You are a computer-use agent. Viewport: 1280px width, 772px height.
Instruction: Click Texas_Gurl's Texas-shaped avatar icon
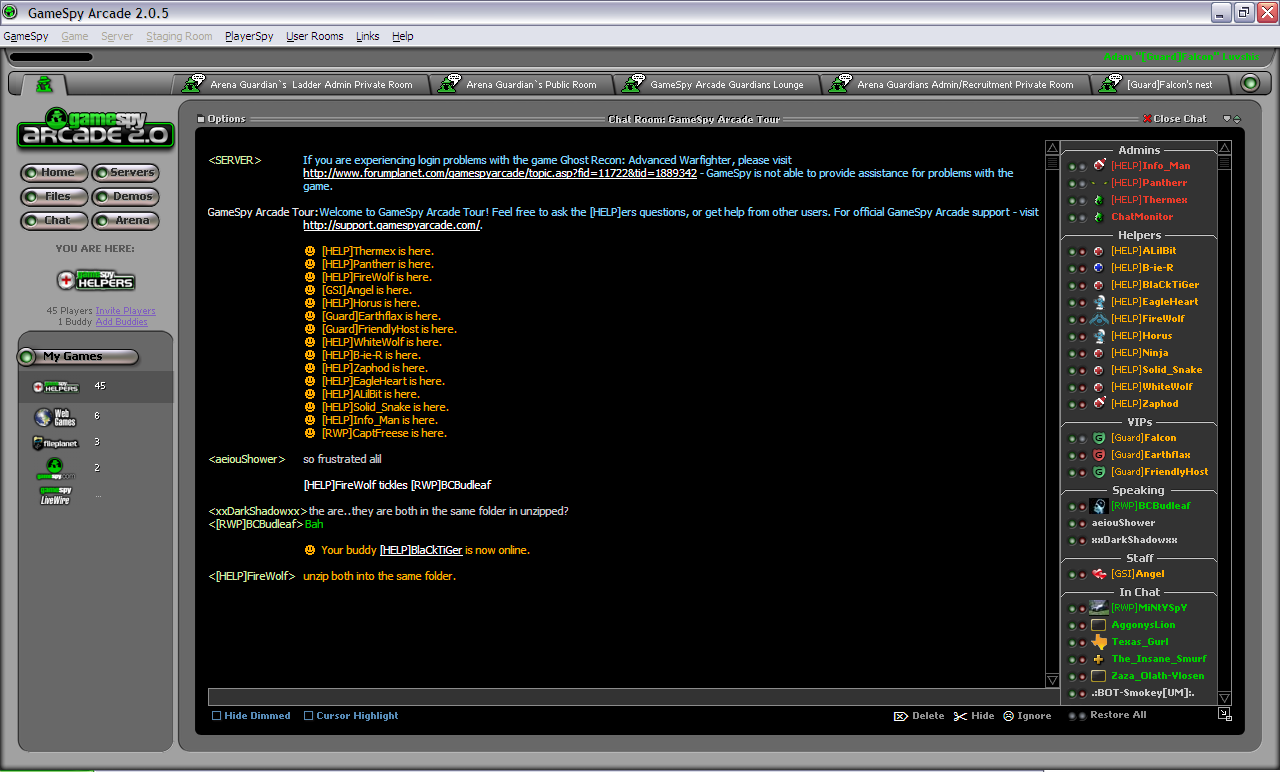[1099, 642]
